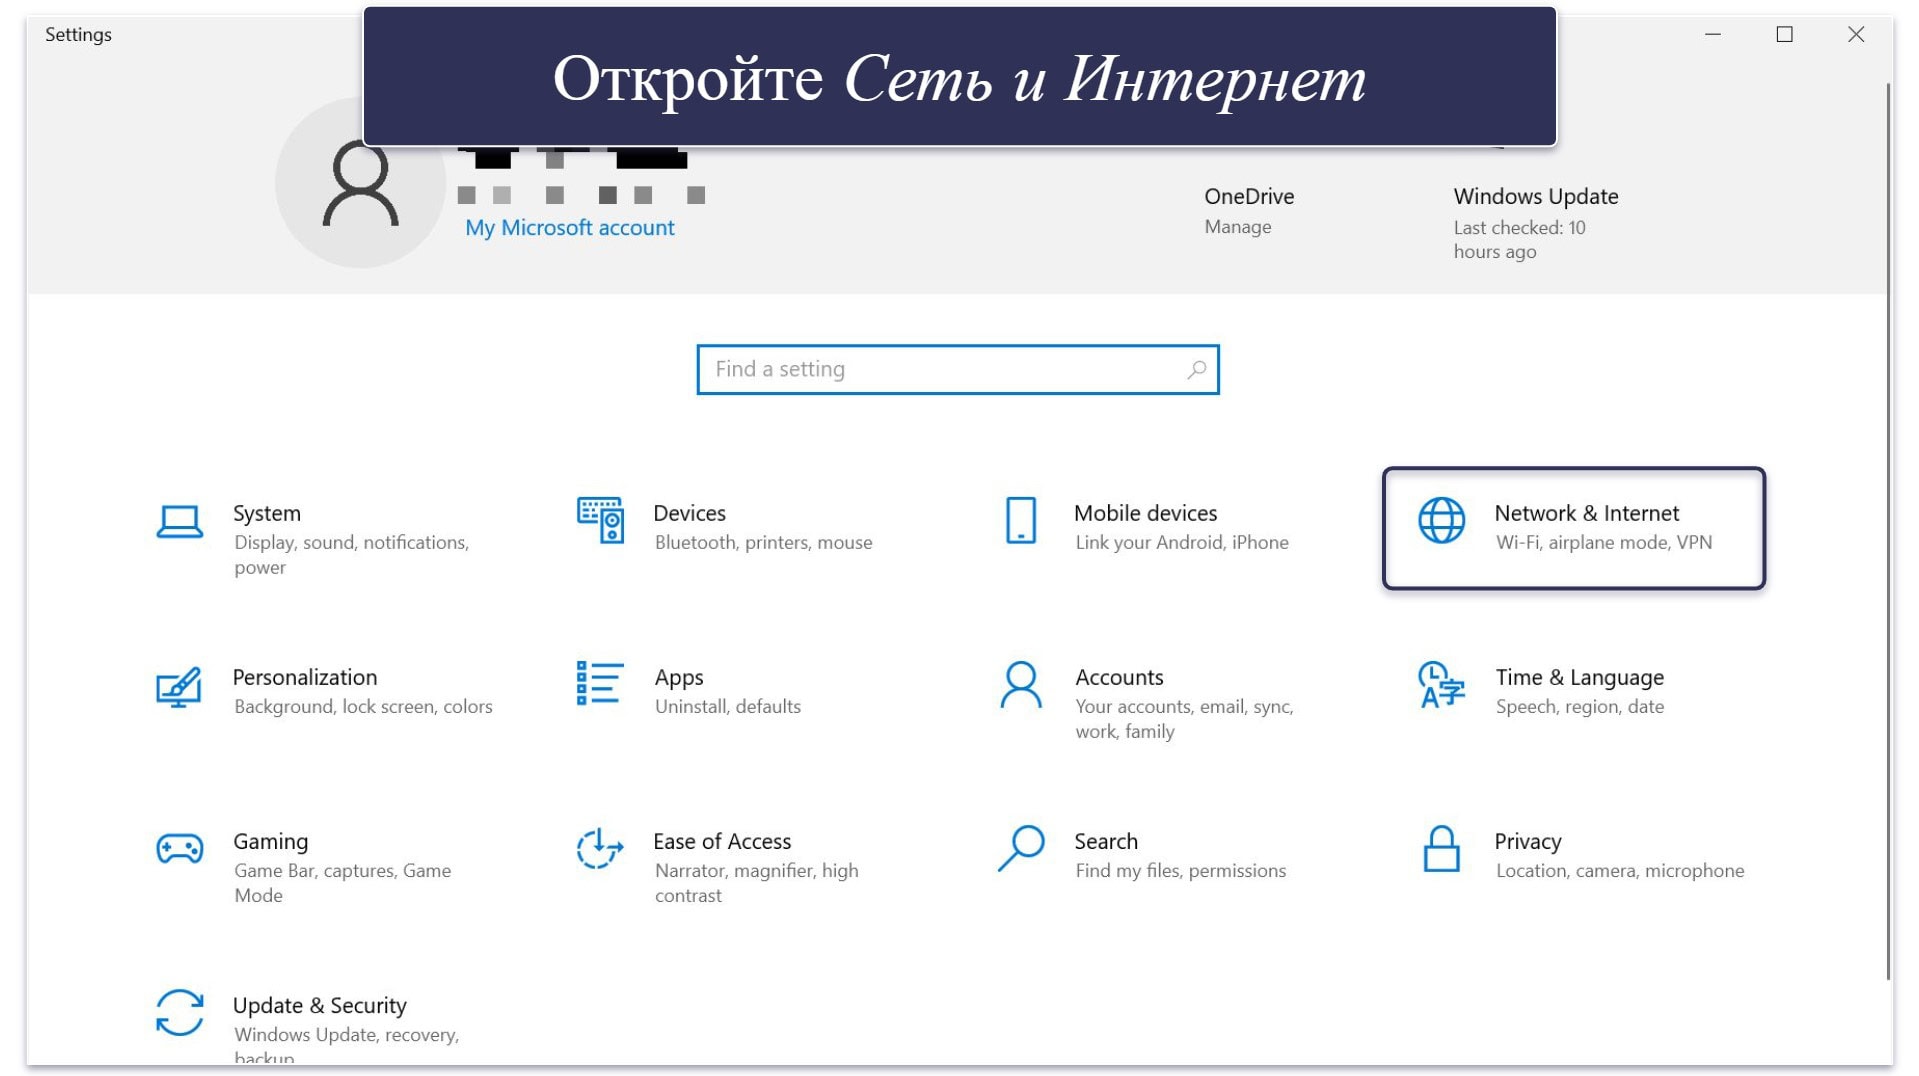The height and width of the screenshot is (1076, 1919).
Task: Click Bluetooth, printers, mouse description
Action: (763, 543)
